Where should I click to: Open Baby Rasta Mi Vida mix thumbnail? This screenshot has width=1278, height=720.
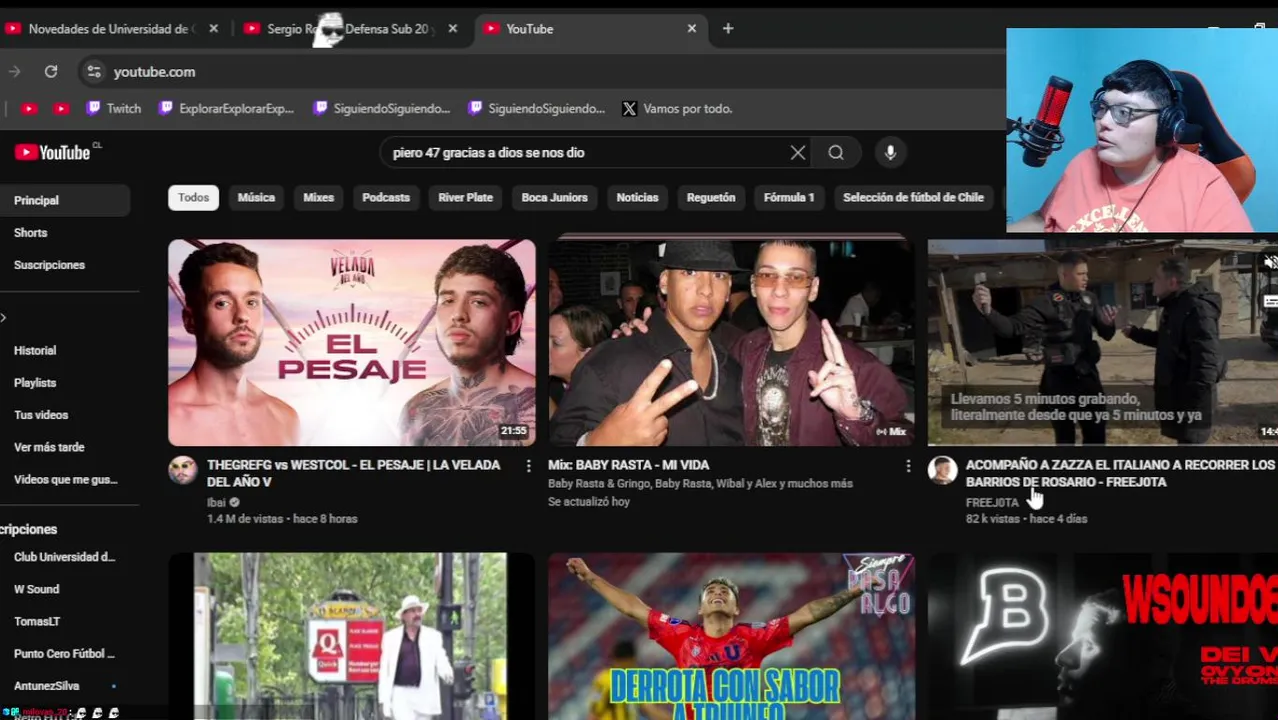click(731, 342)
